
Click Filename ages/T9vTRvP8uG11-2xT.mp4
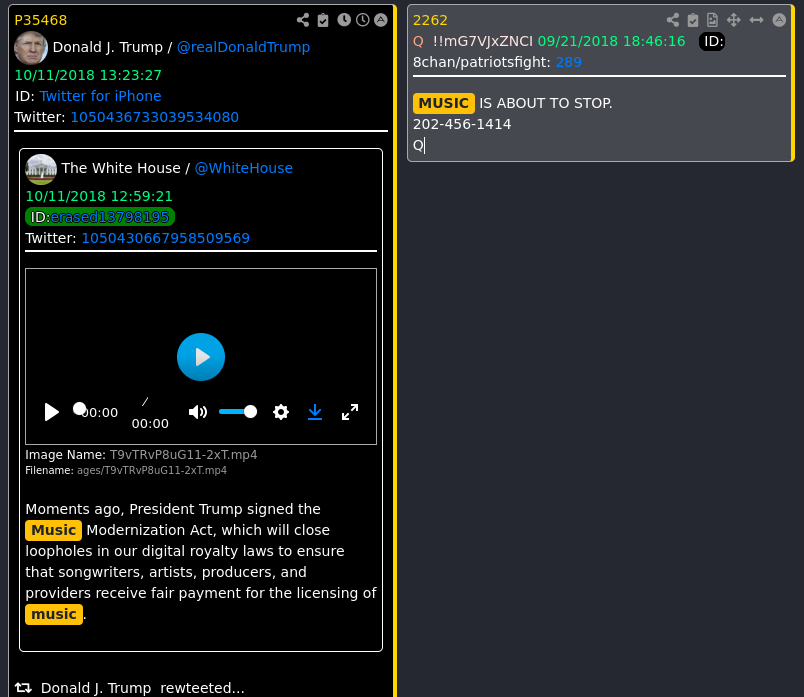[x=126, y=470]
